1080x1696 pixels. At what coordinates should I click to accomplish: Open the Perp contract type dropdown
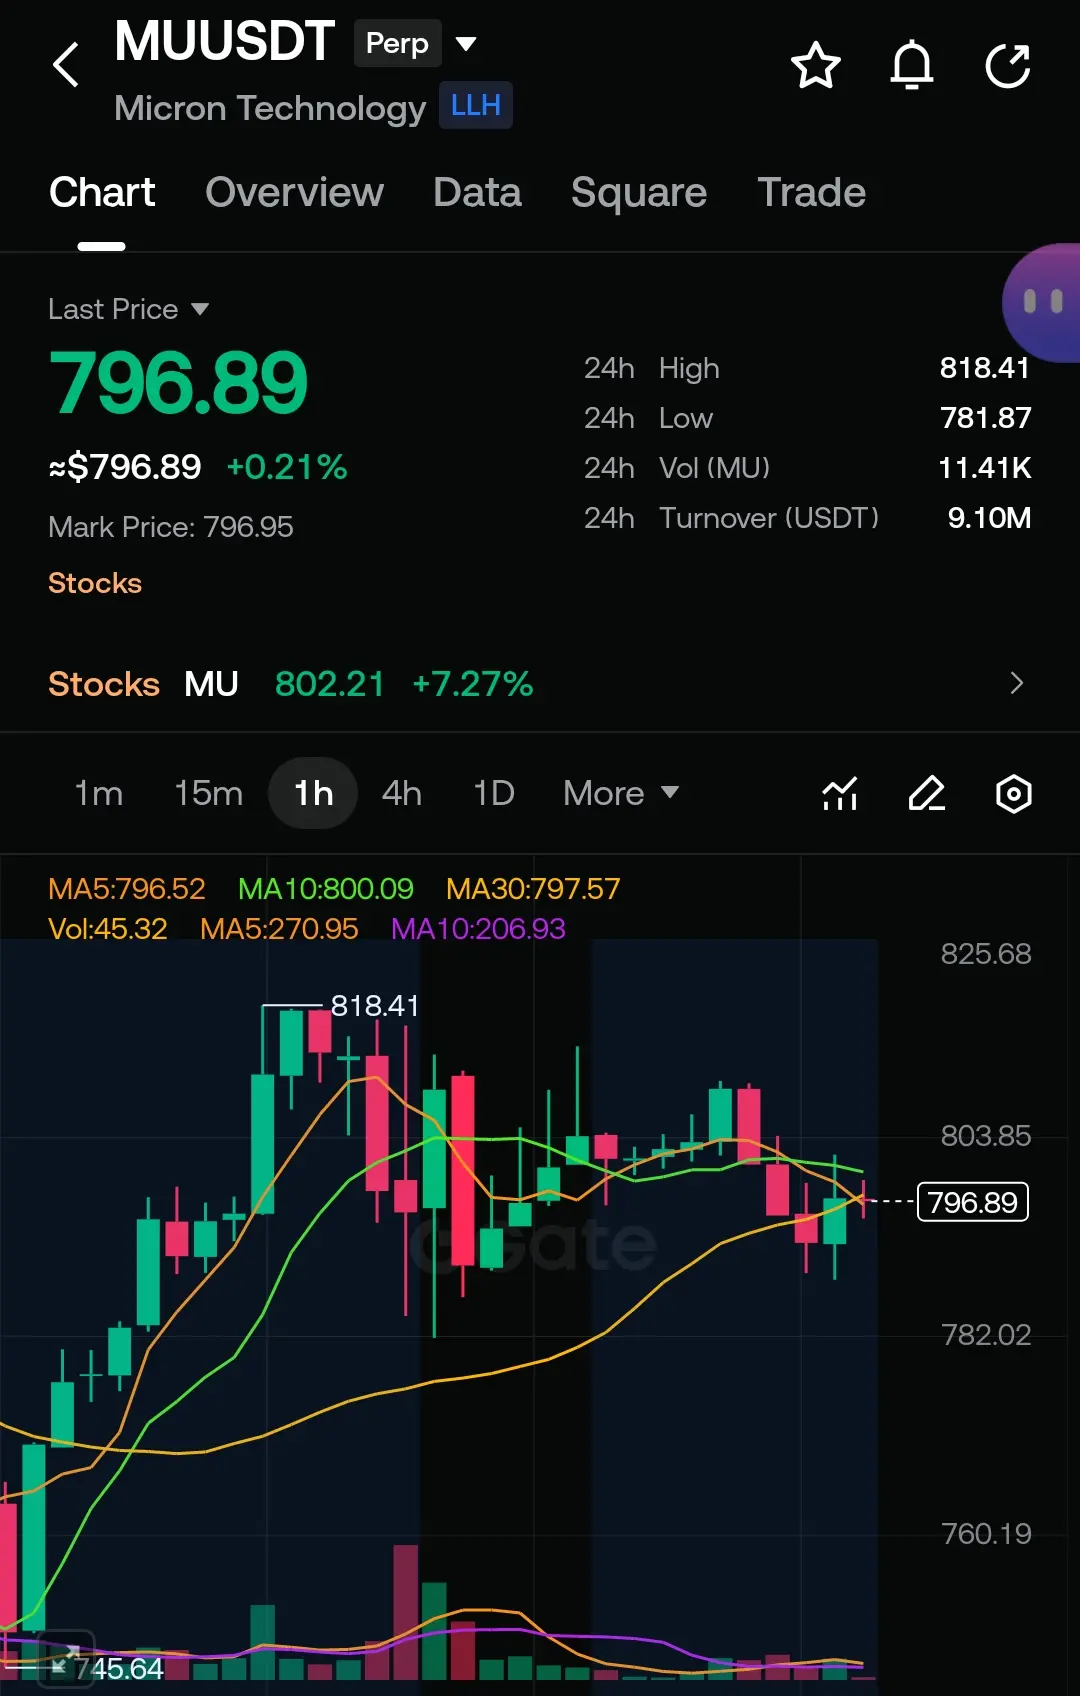click(x=415, y=43)
